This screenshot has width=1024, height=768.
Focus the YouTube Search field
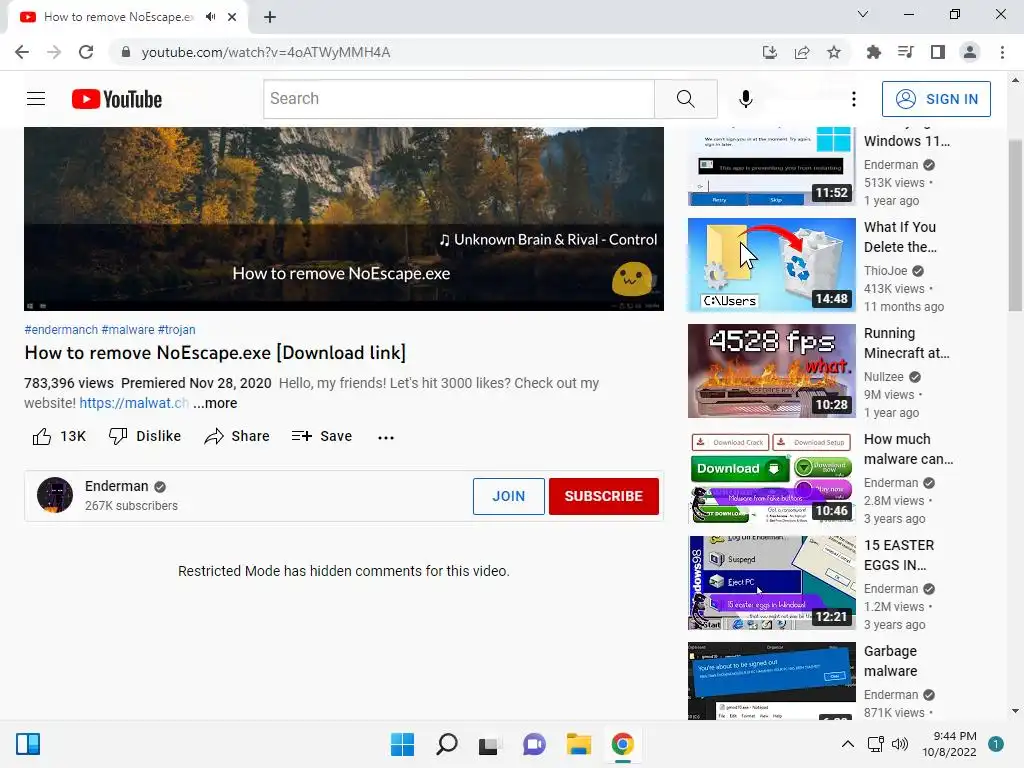(x=459, y=99)
